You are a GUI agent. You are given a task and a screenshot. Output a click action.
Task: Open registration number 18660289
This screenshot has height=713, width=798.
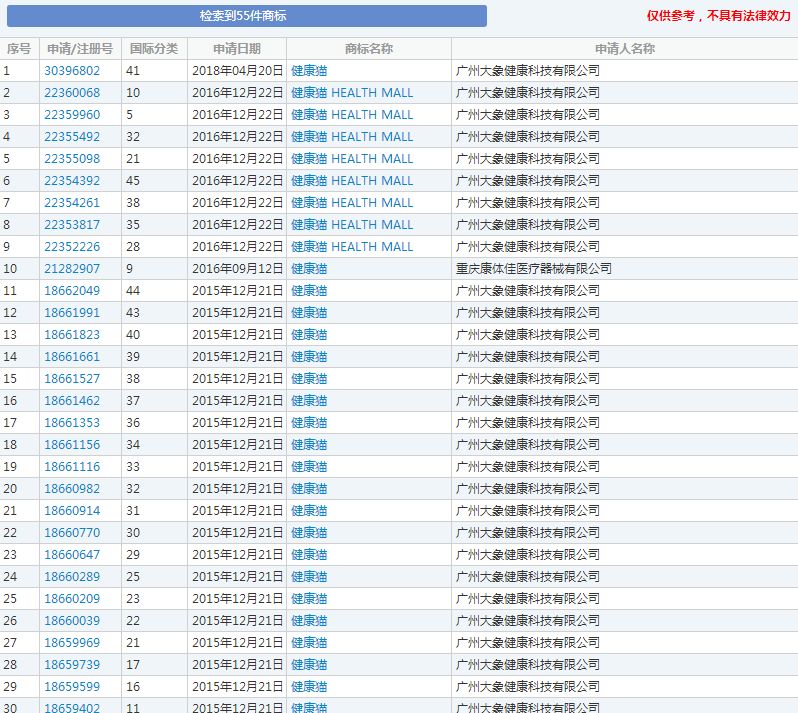click(72, 577)
